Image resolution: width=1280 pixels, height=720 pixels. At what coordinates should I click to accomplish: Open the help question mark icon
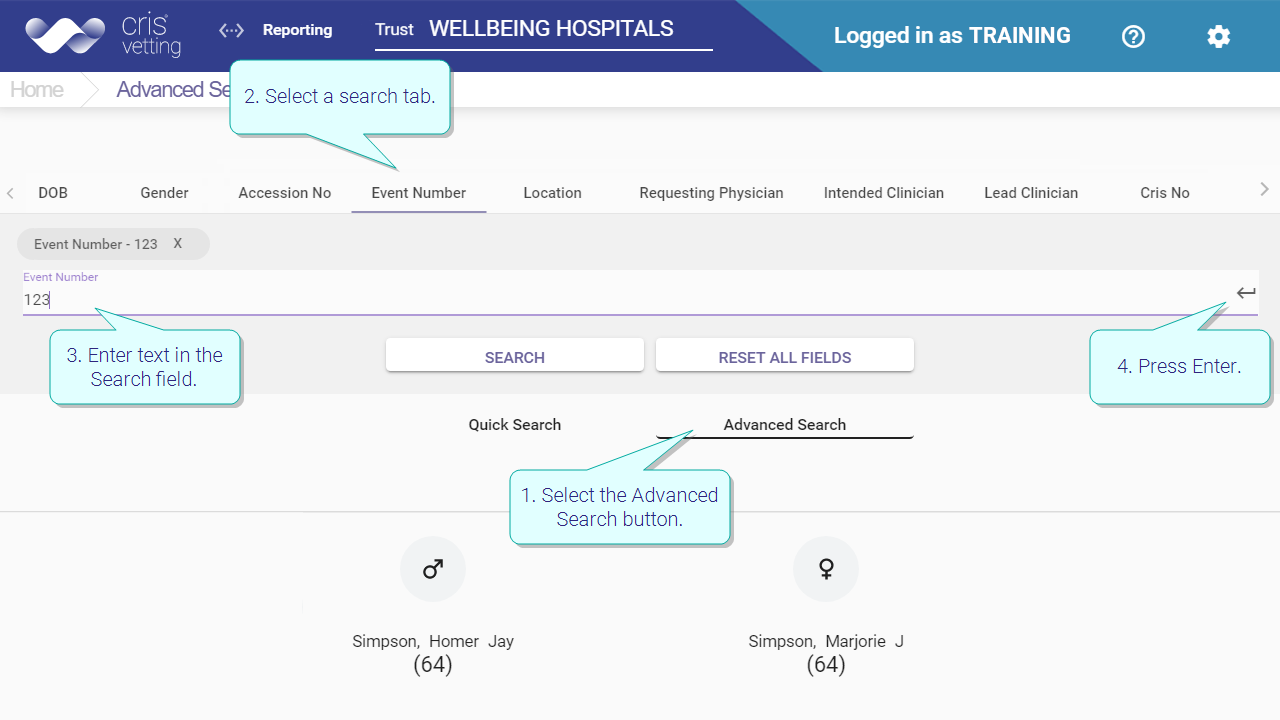click(x=1133, y=37)
